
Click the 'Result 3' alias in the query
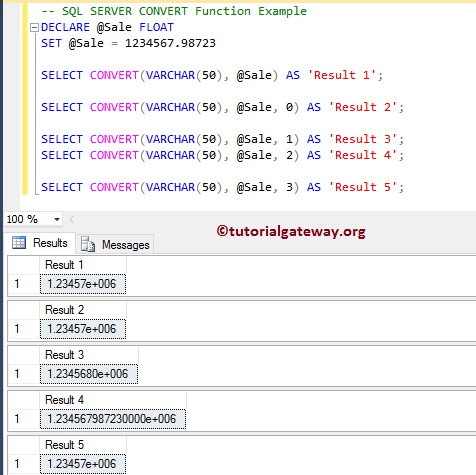(362, 139)
